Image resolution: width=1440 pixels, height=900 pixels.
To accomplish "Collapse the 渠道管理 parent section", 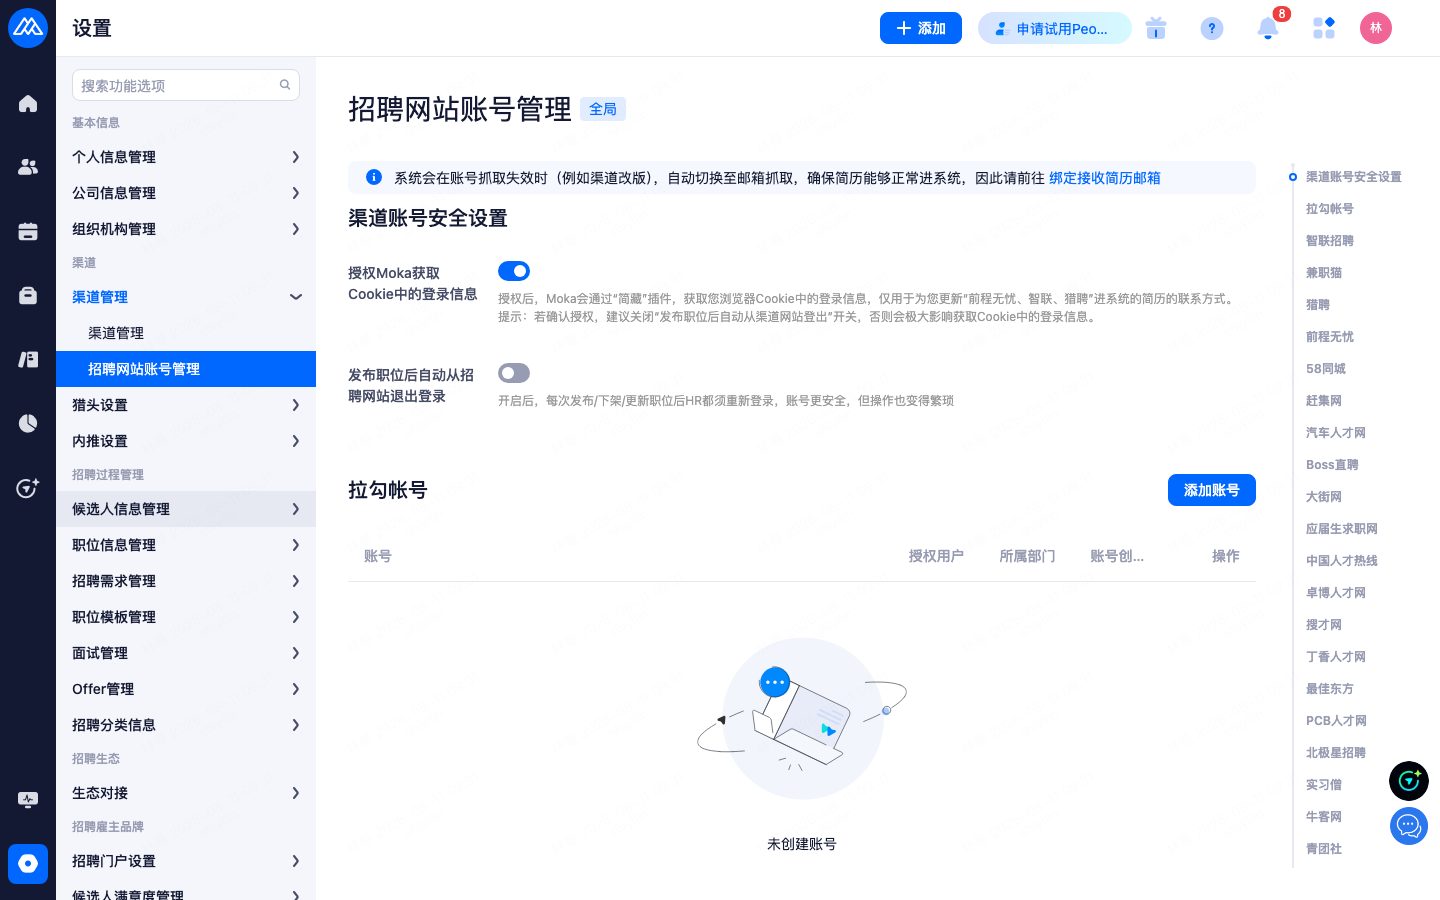I will [x=186, y=297].
